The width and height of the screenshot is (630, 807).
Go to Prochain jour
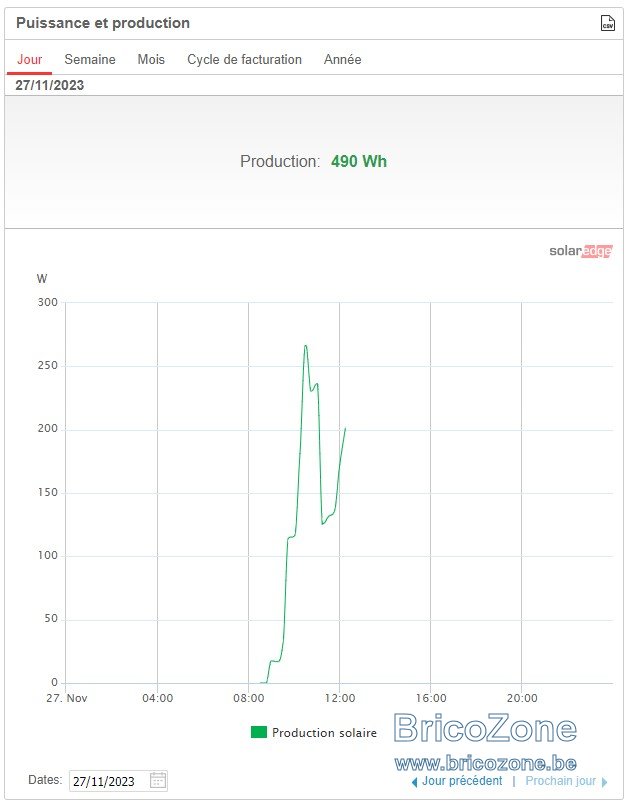point(560,781)
